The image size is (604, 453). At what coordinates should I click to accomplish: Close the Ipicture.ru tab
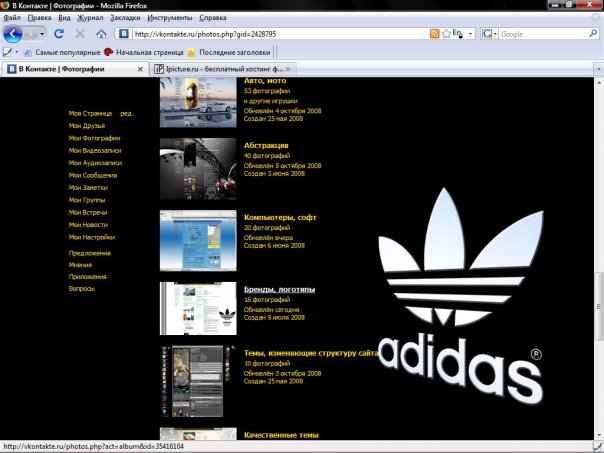click(x=288, y=69)
